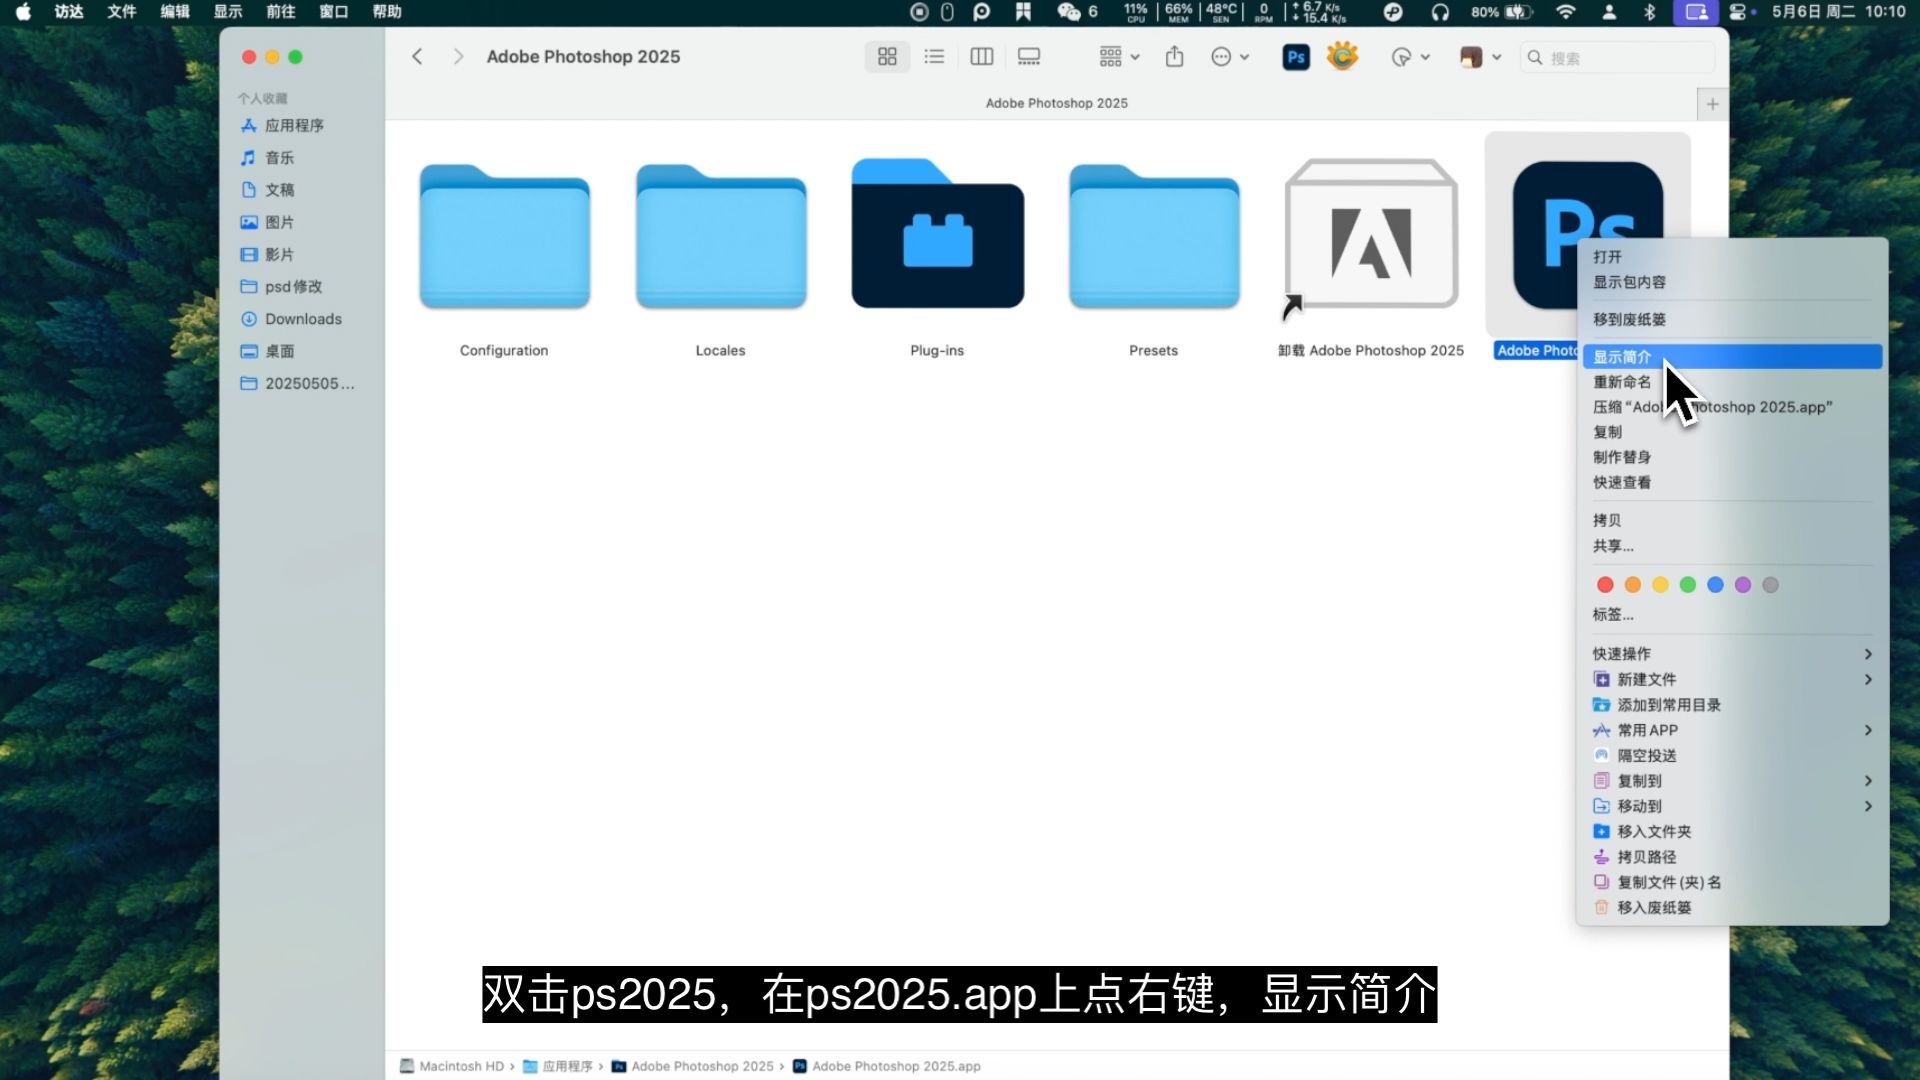Go back in Finder history
Viewport: 1920px width, 1080px height.
[x=417, y=57]
